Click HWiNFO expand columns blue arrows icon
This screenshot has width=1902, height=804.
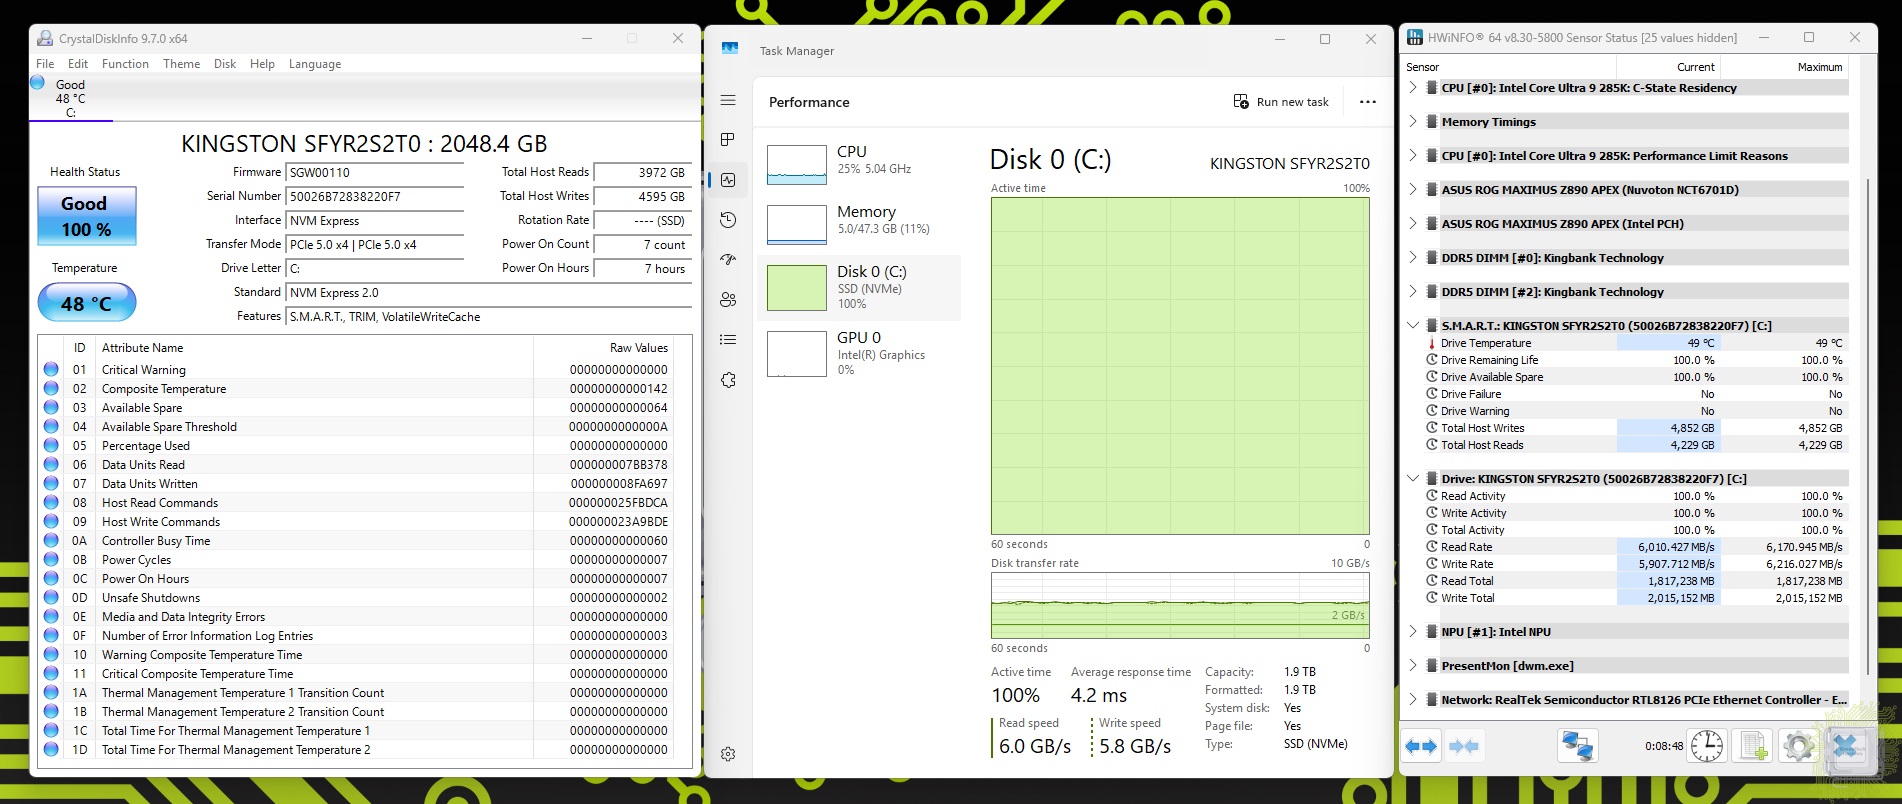(x=1421, y=746)
